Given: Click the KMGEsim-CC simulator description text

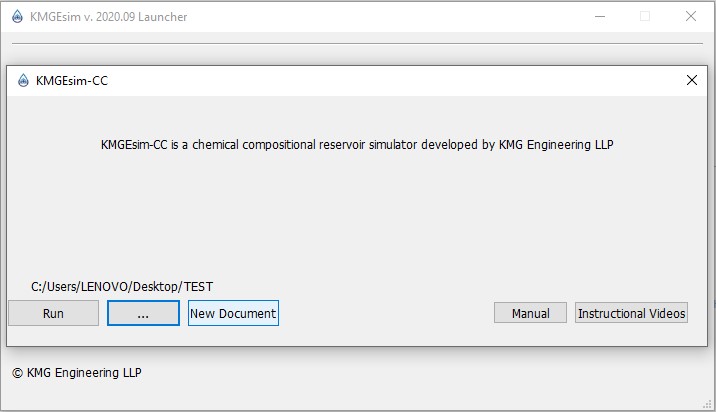Looking at the screenshot, I should point(357,144).
